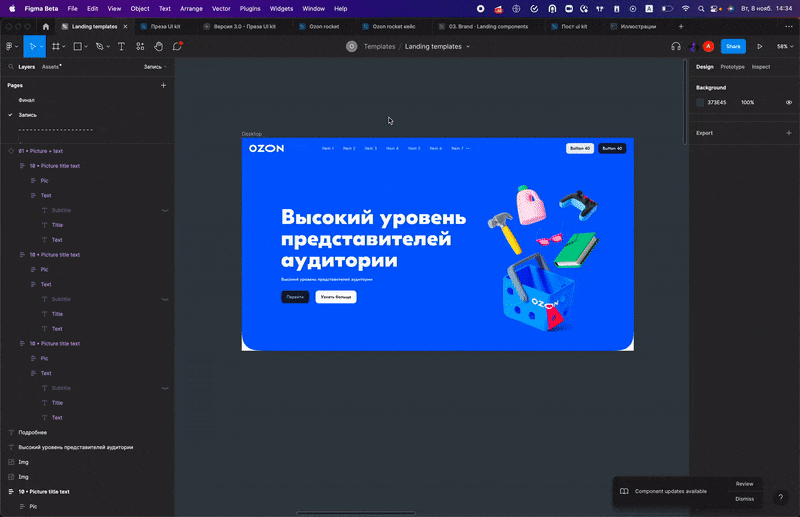Click the background color swatch 373E45

tap(700, 103)
